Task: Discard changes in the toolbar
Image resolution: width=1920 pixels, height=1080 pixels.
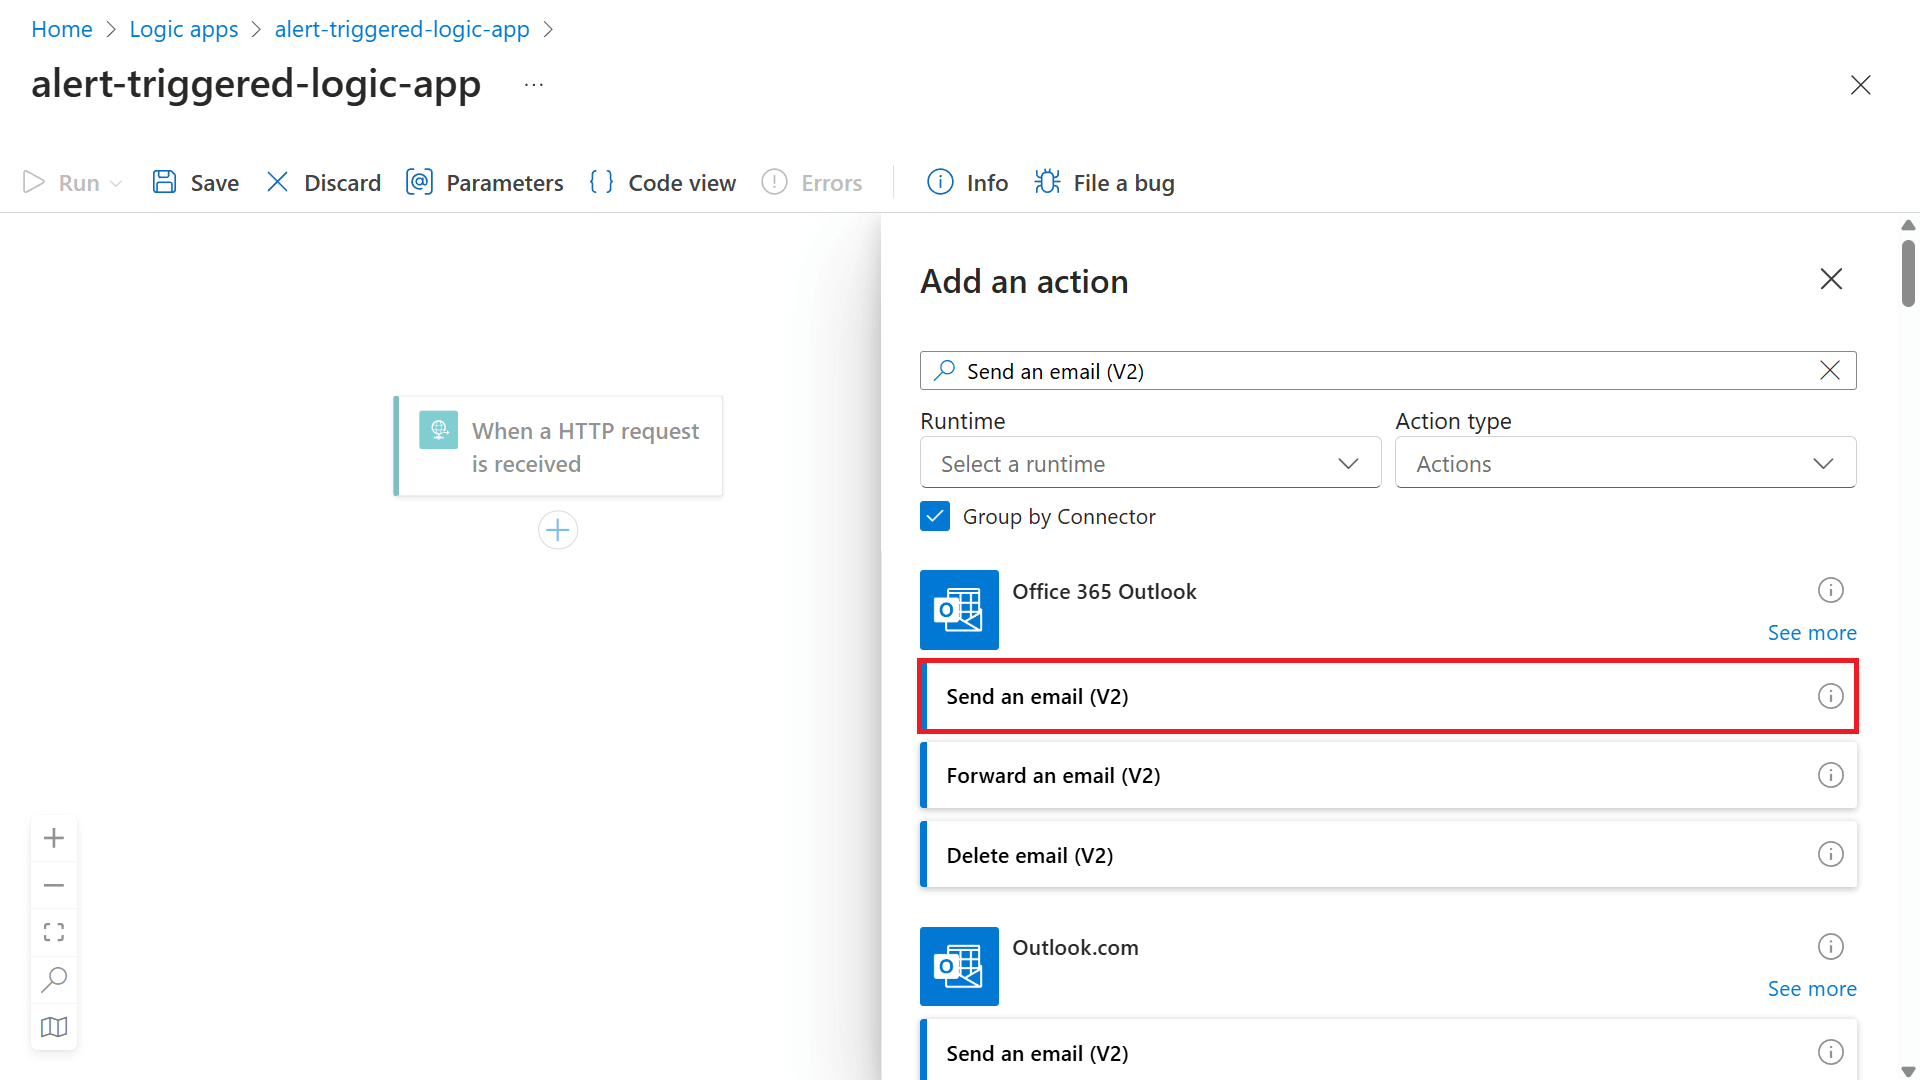Action: (324, 183)
